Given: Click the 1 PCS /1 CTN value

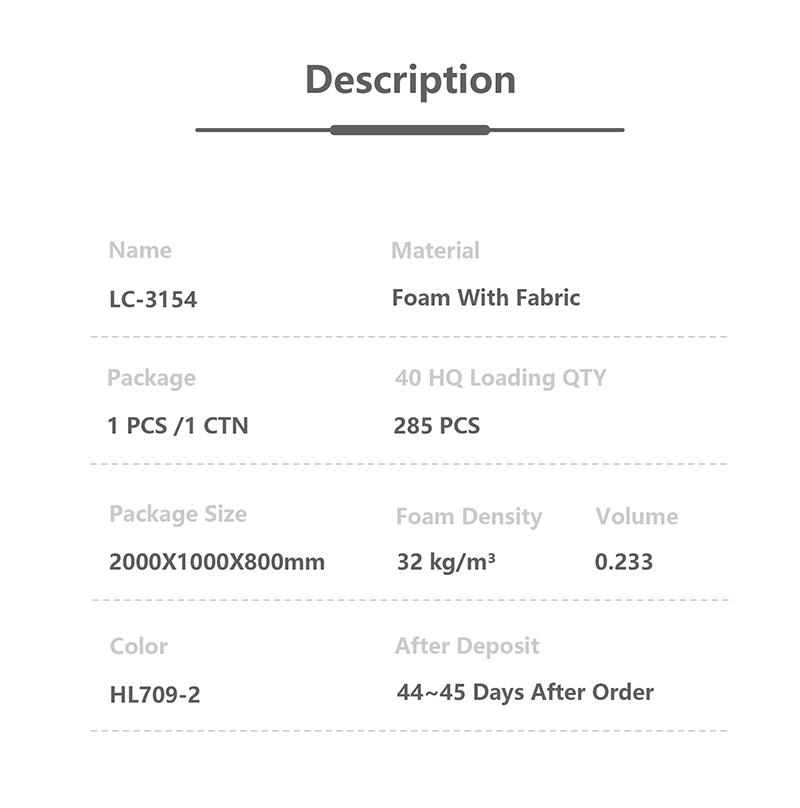Looking at the screenshot, I should click(178, 425).
